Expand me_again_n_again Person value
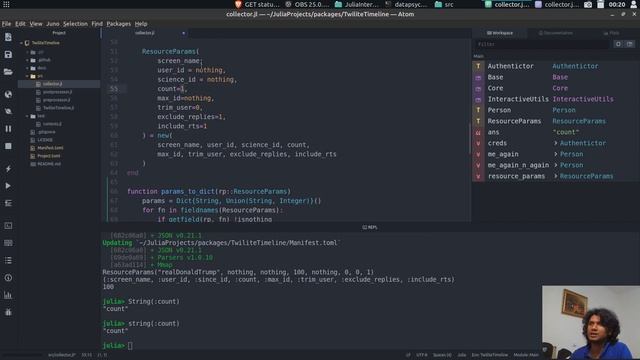Screen dimensions: 640x360 point(556,165)
